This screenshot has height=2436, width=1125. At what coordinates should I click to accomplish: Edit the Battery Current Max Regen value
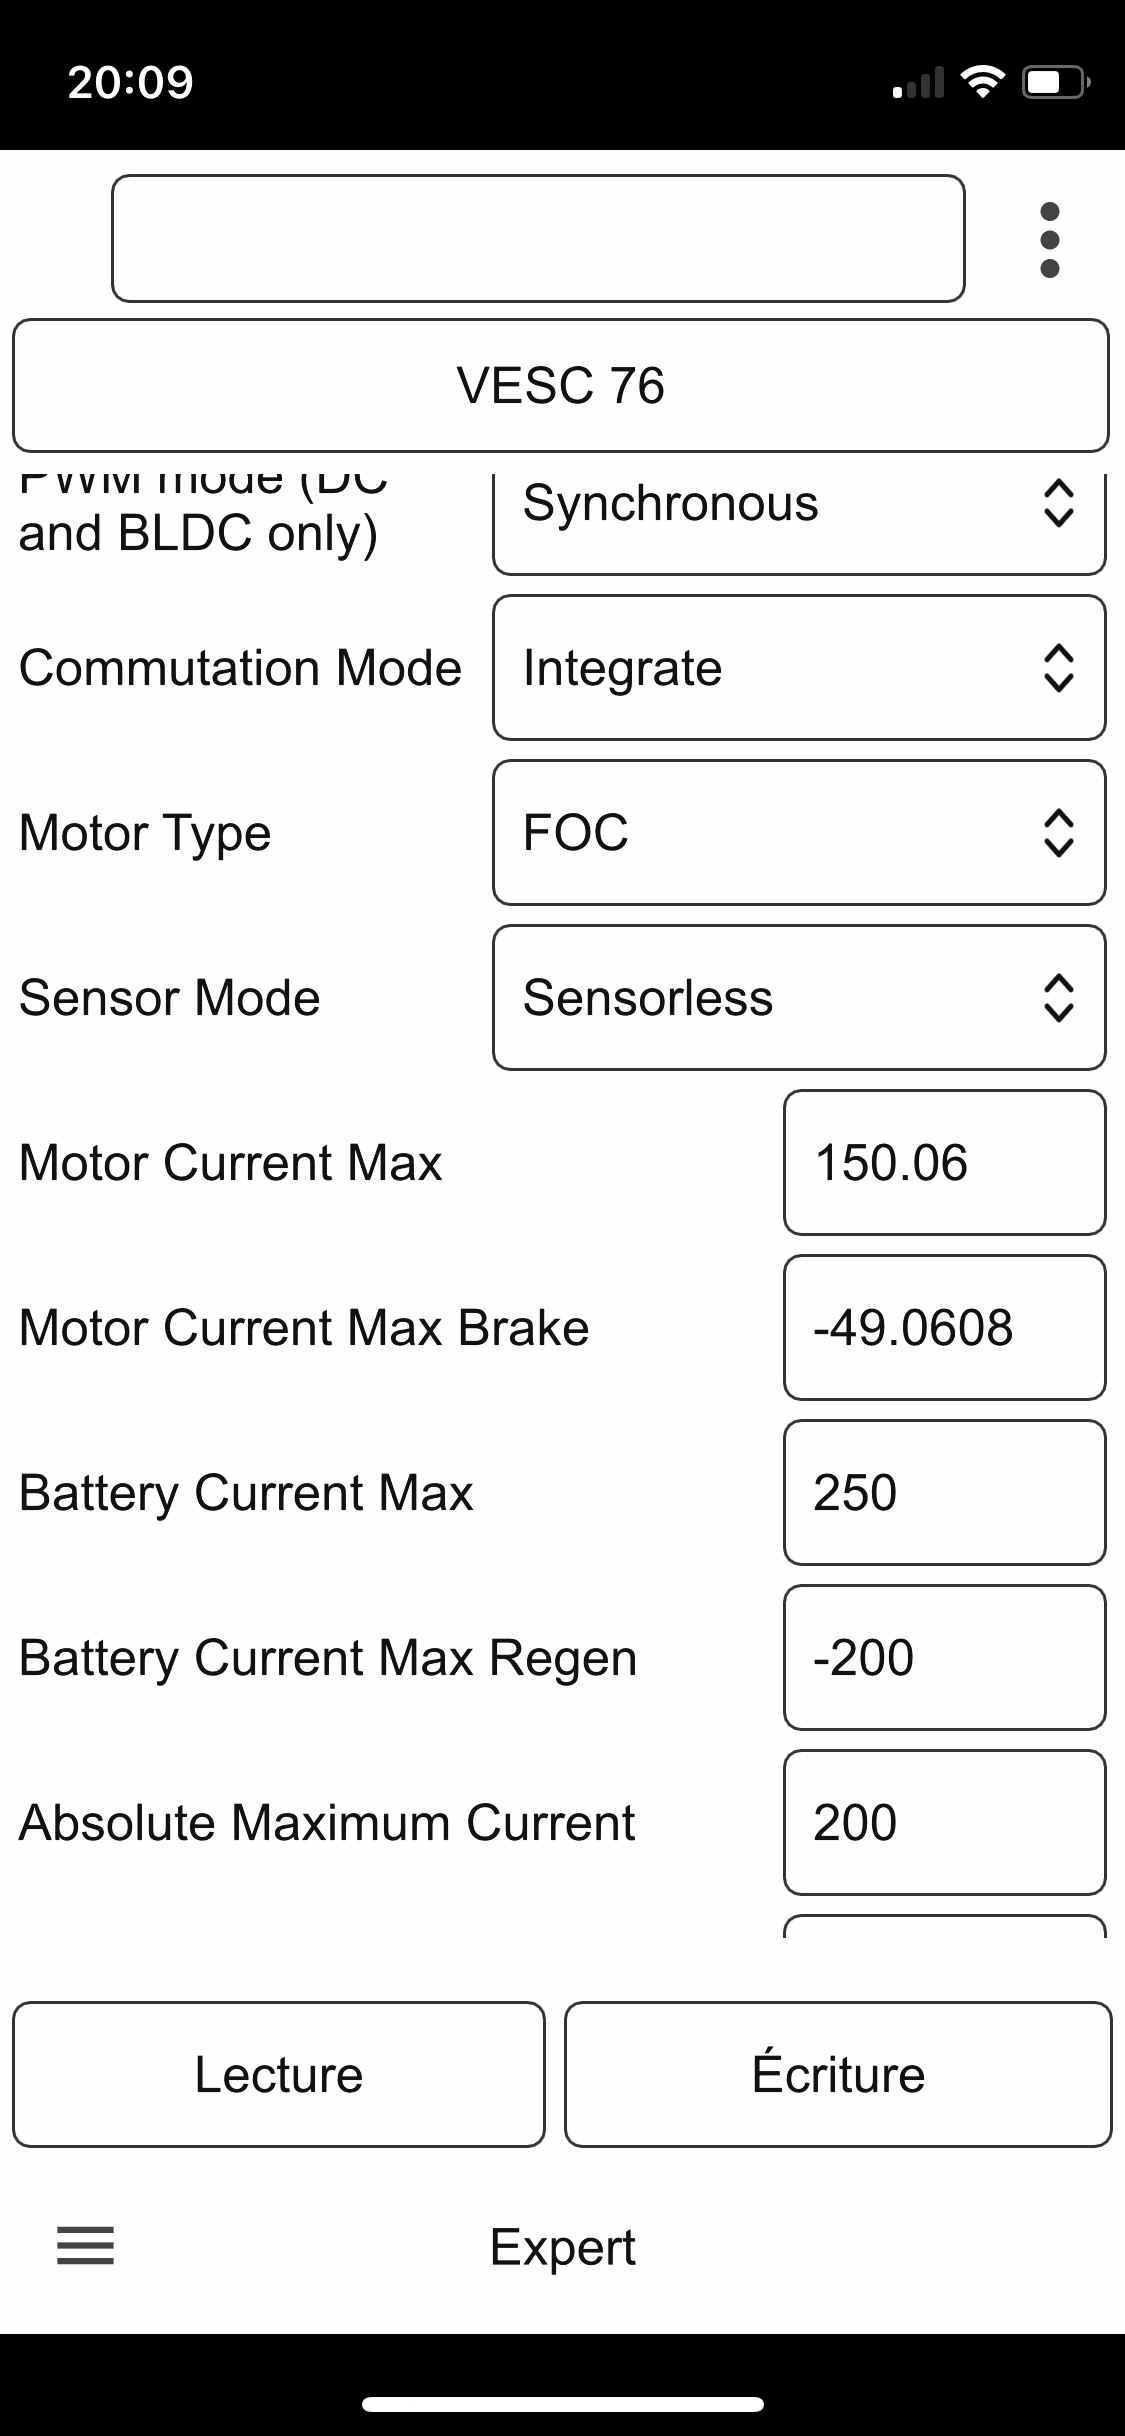click(944, 1658)
